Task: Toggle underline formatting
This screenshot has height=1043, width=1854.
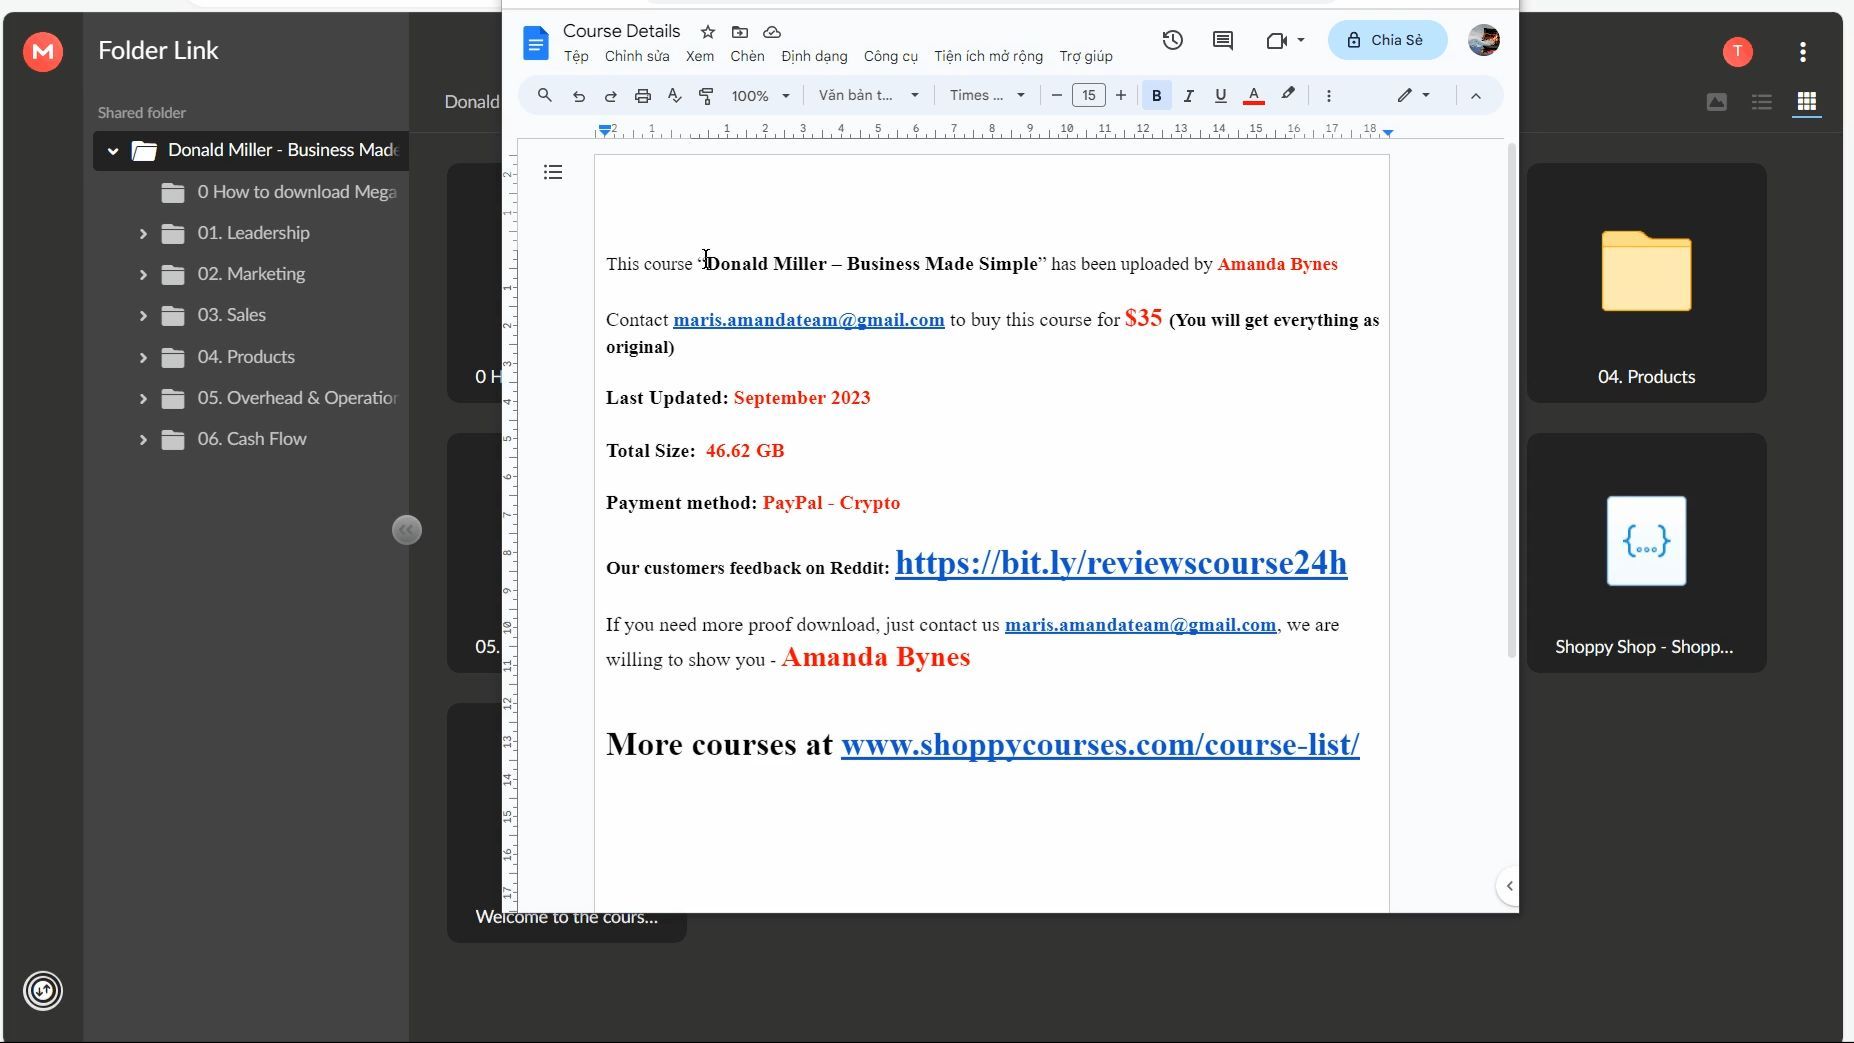Action: [x=1221, y=96]
